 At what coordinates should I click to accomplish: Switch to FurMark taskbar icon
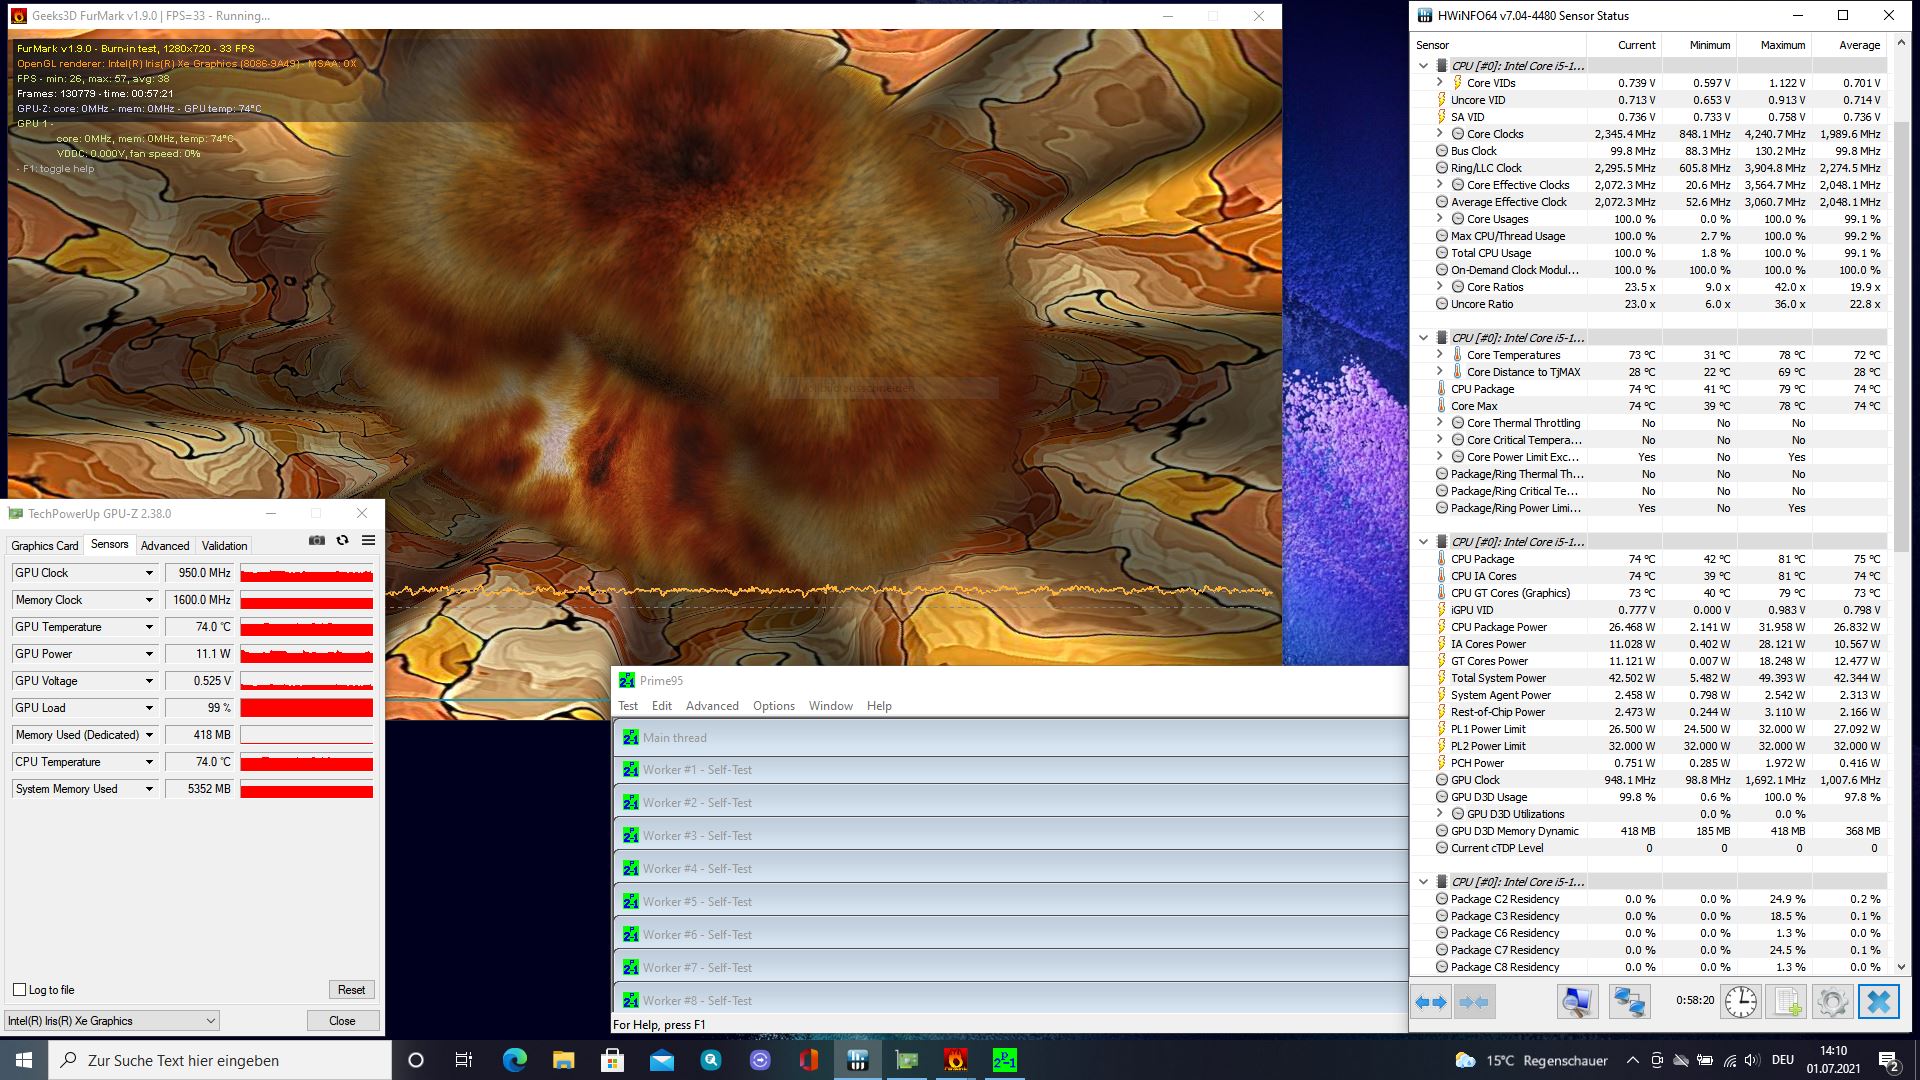(x=955, y=1060)
